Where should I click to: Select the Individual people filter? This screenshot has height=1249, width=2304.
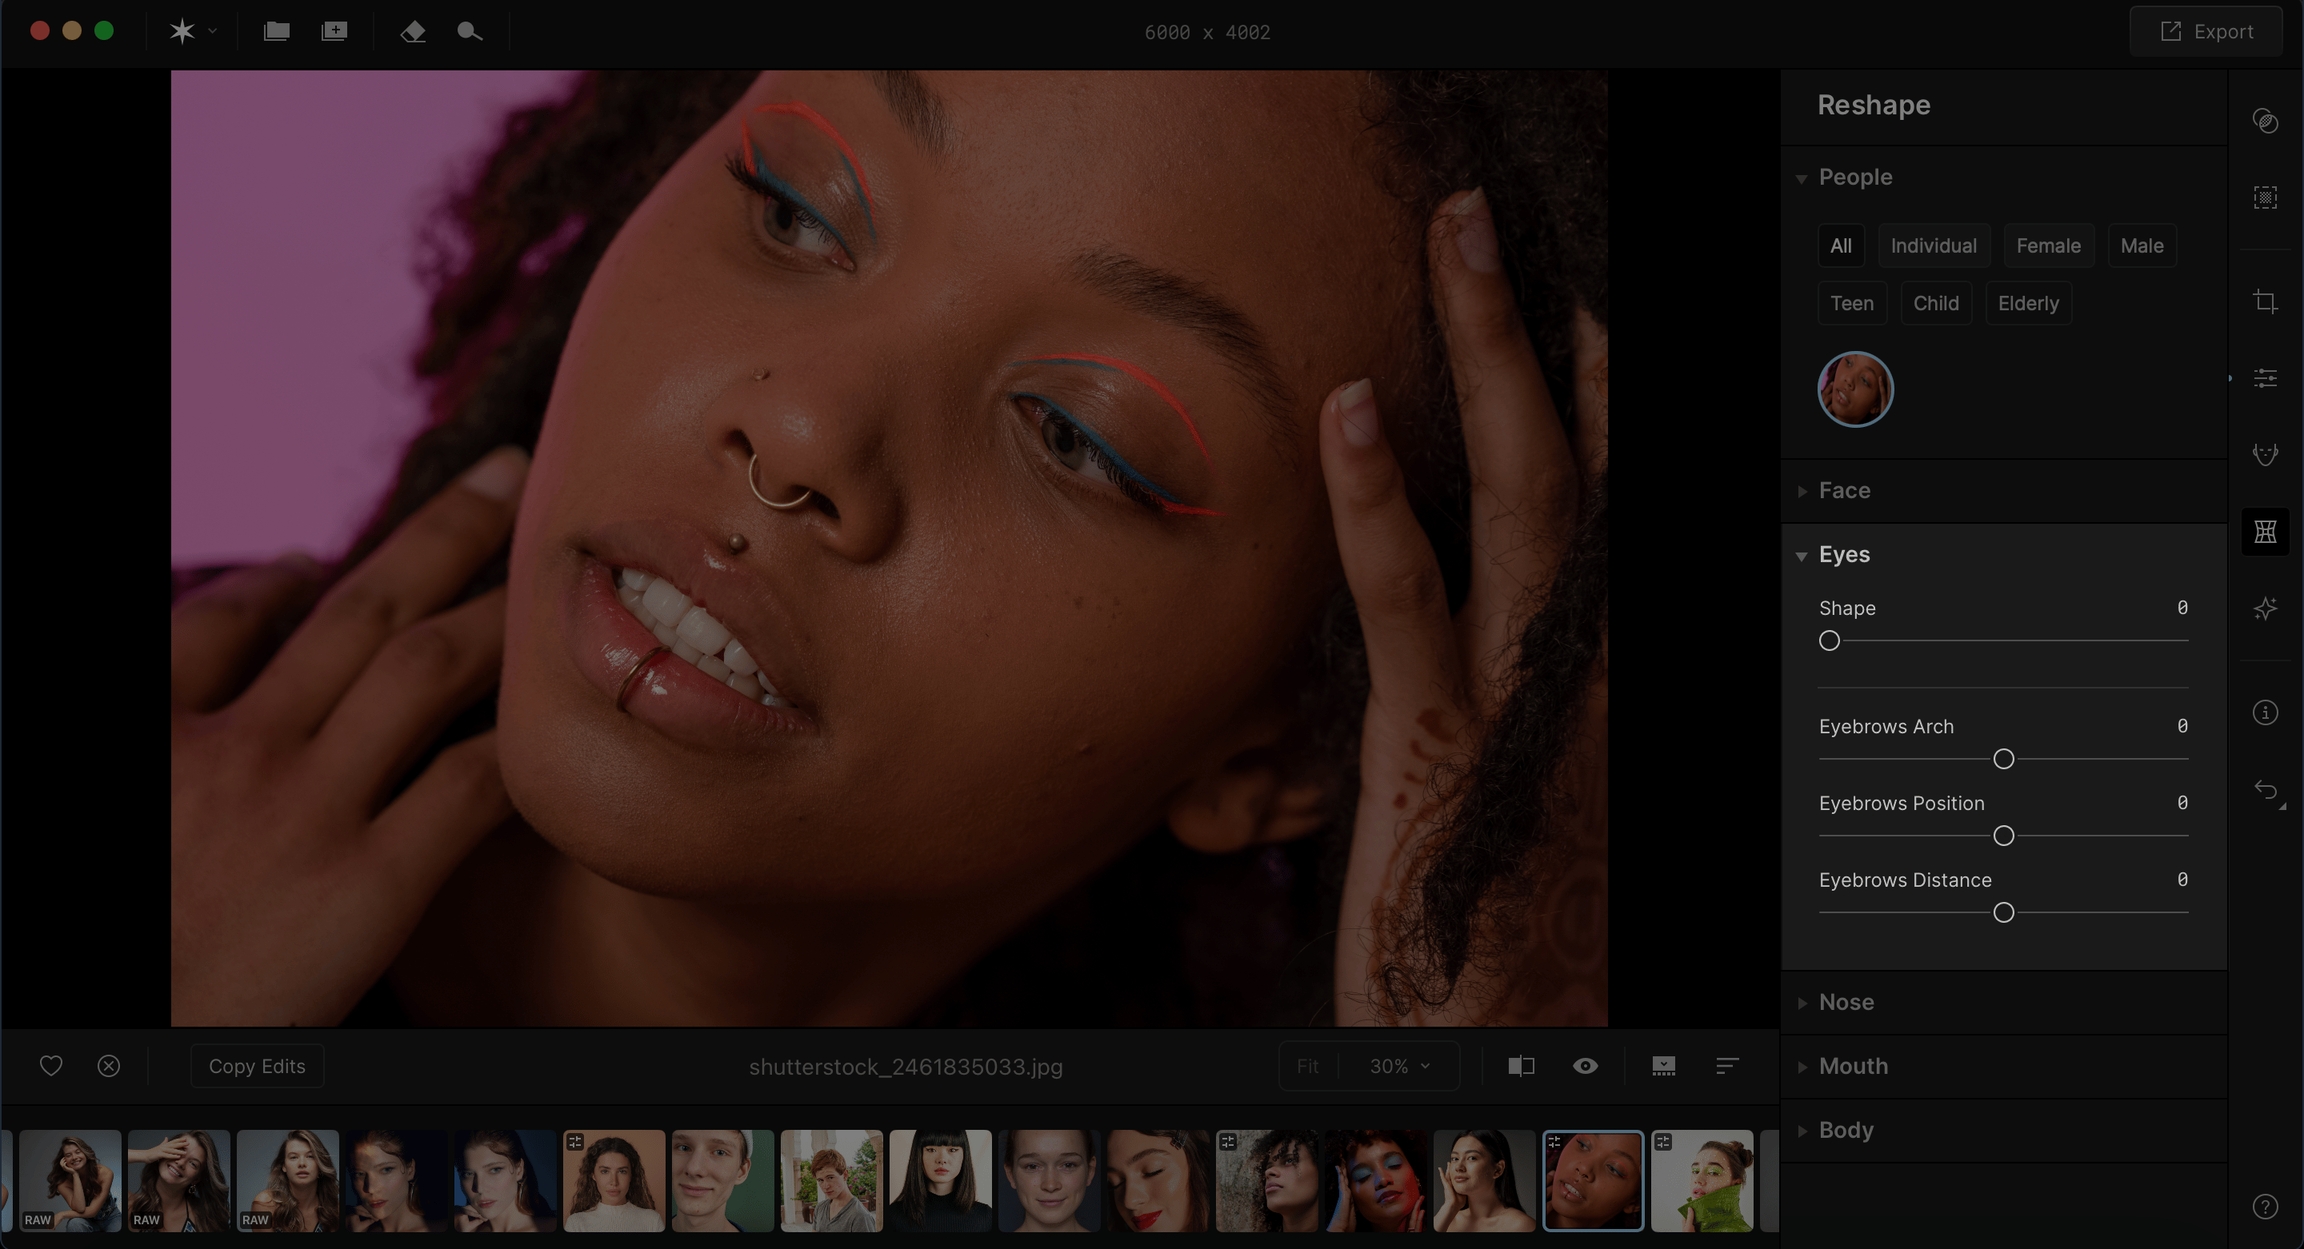1933,246
